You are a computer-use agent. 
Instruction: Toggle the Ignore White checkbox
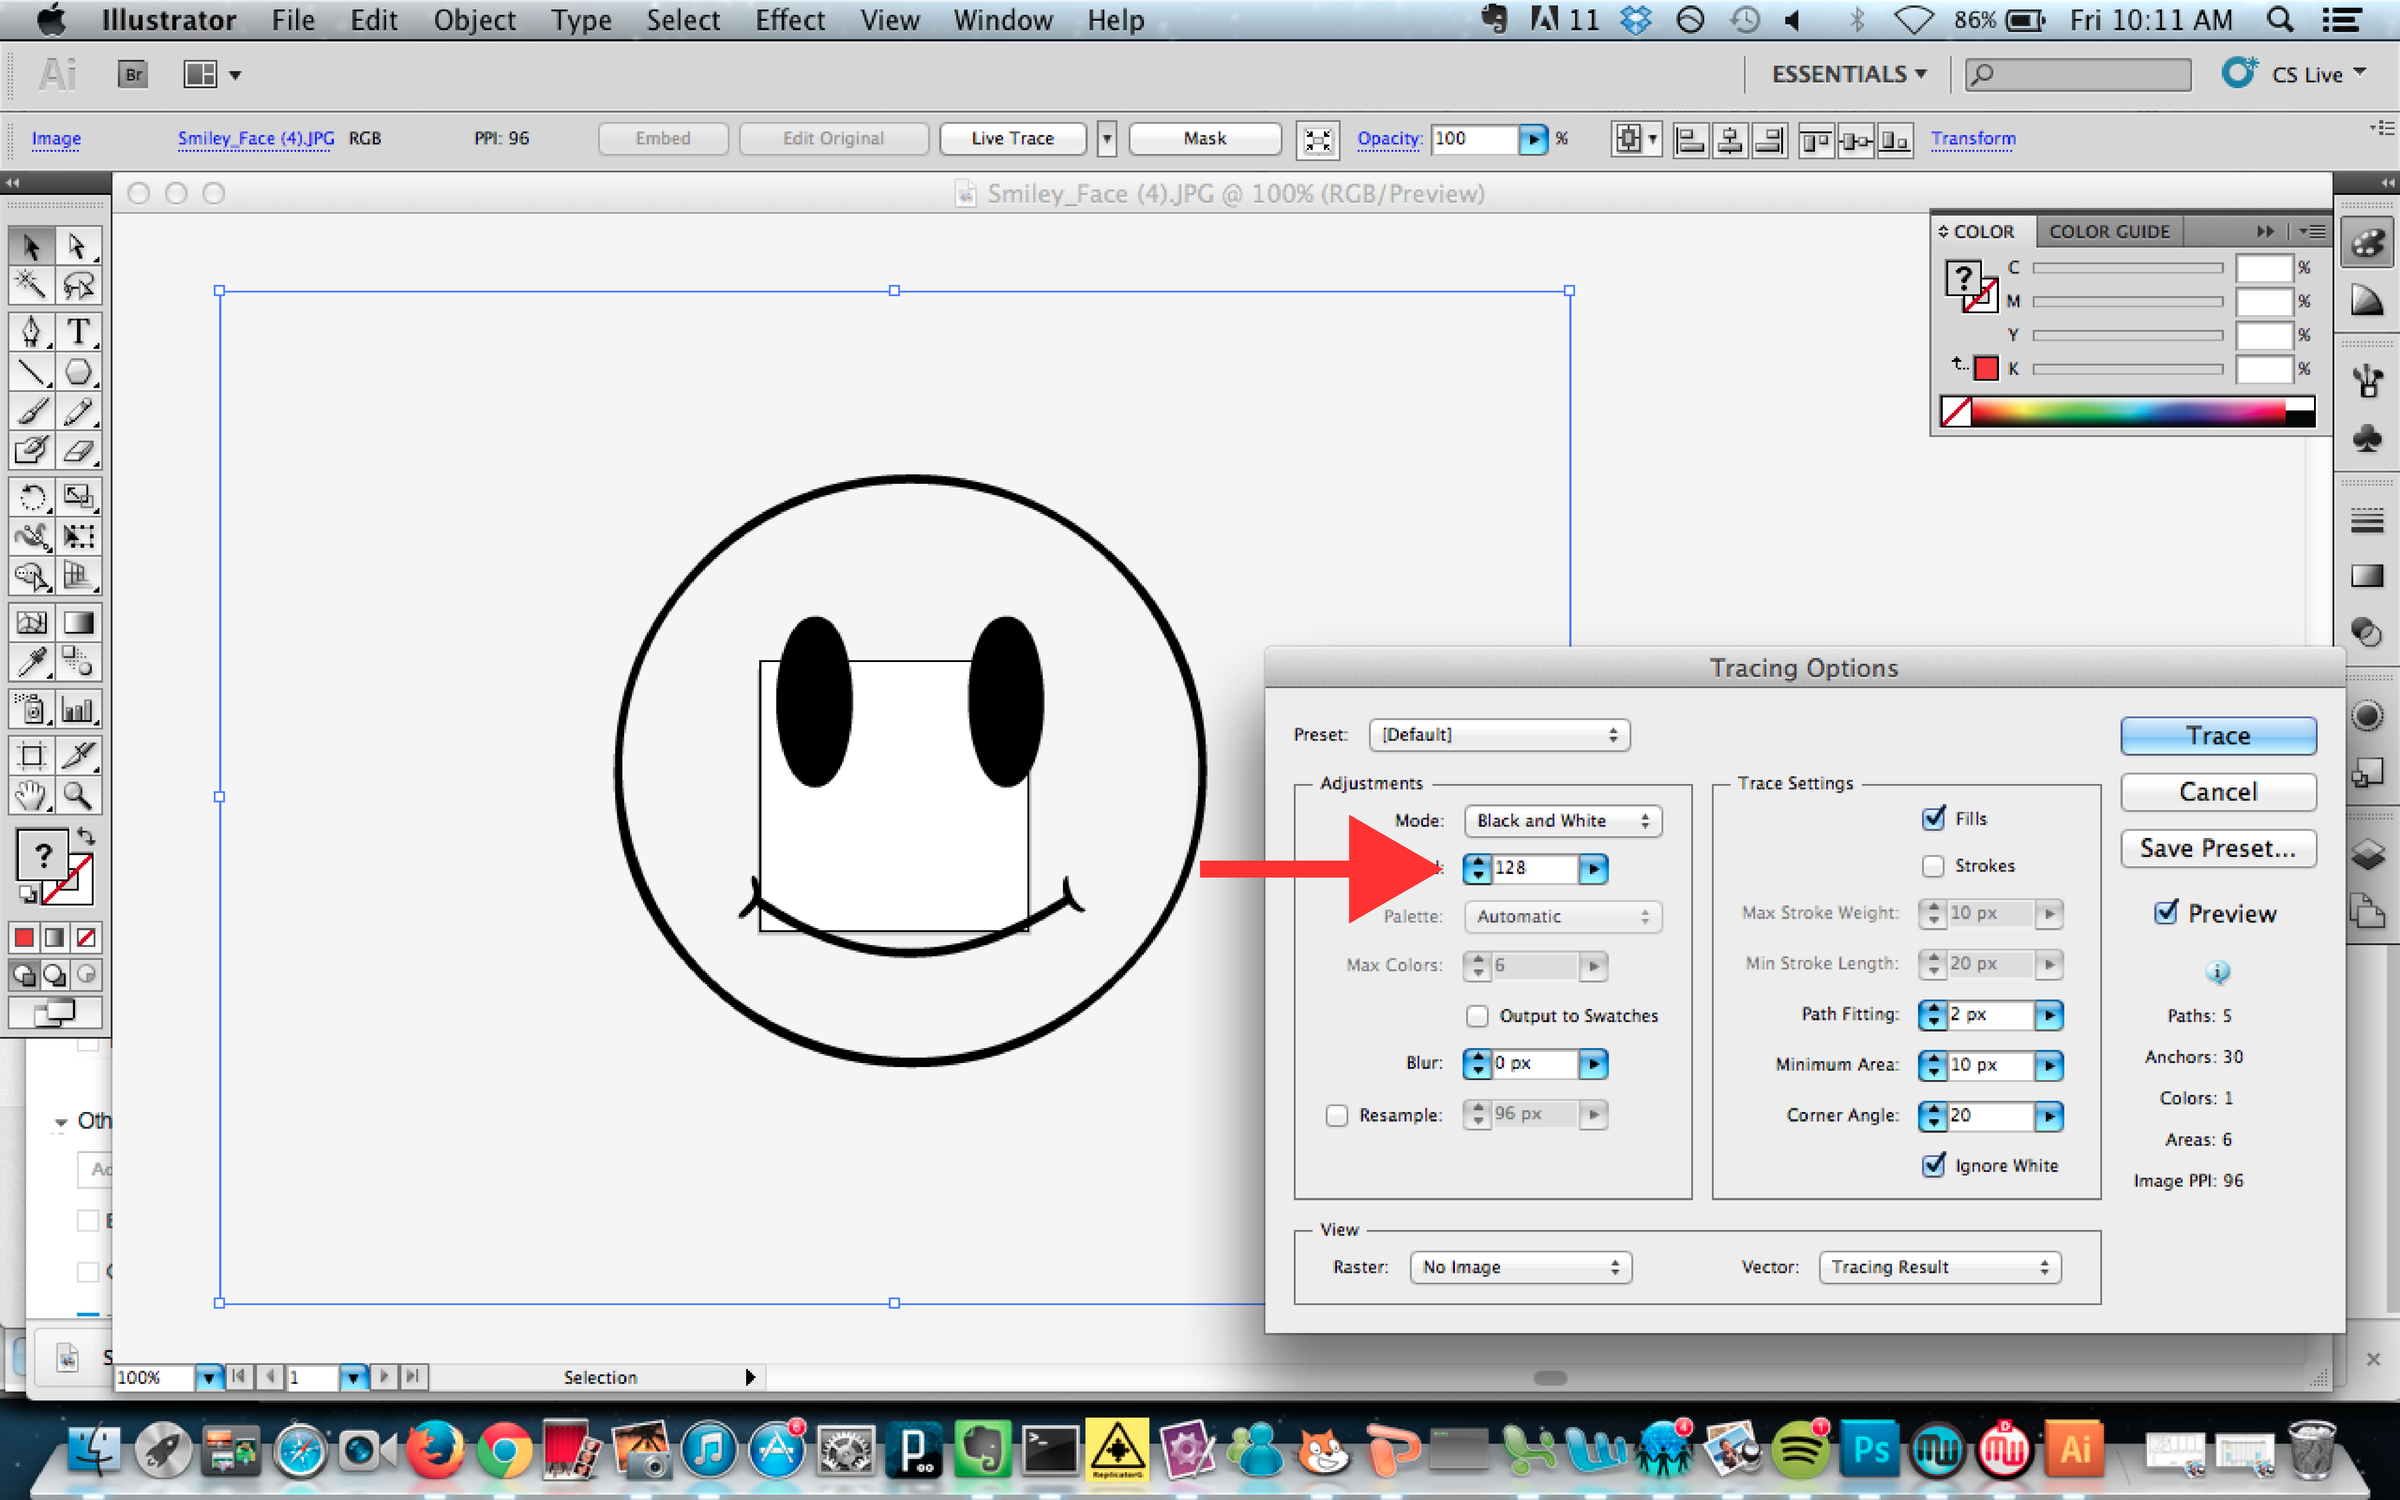[x=1933, y=1165]
